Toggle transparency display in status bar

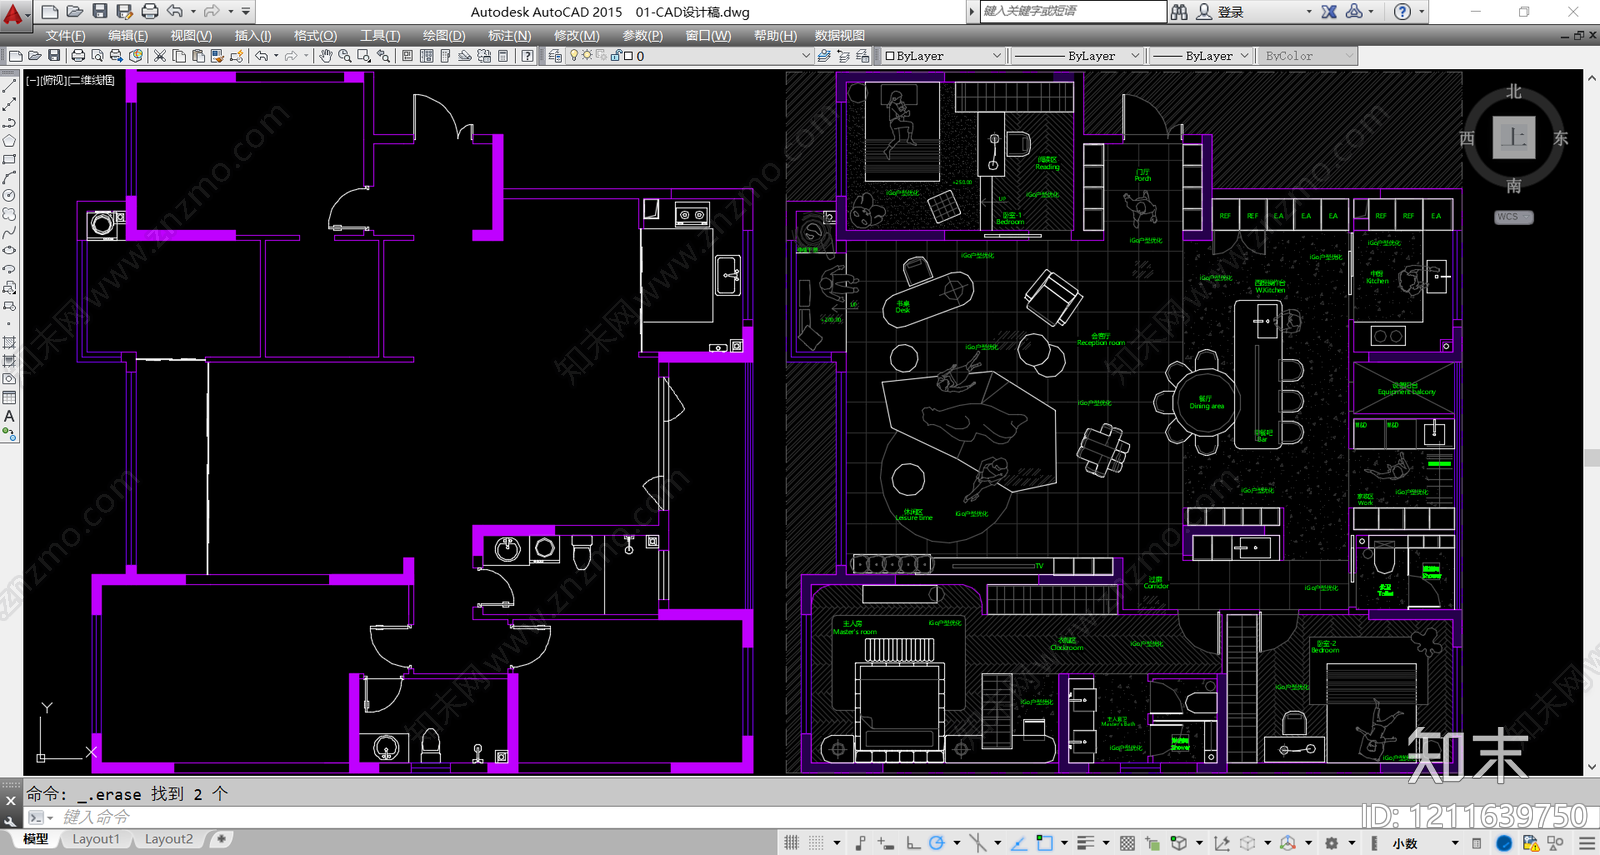click(x=1127, y=843)
